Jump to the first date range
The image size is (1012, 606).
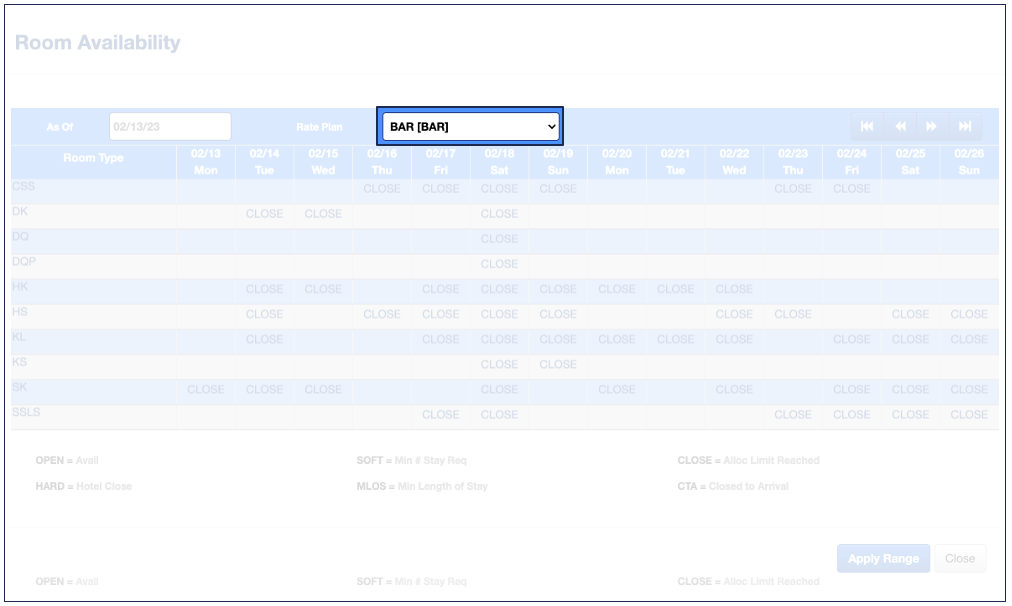click(867, 126)
